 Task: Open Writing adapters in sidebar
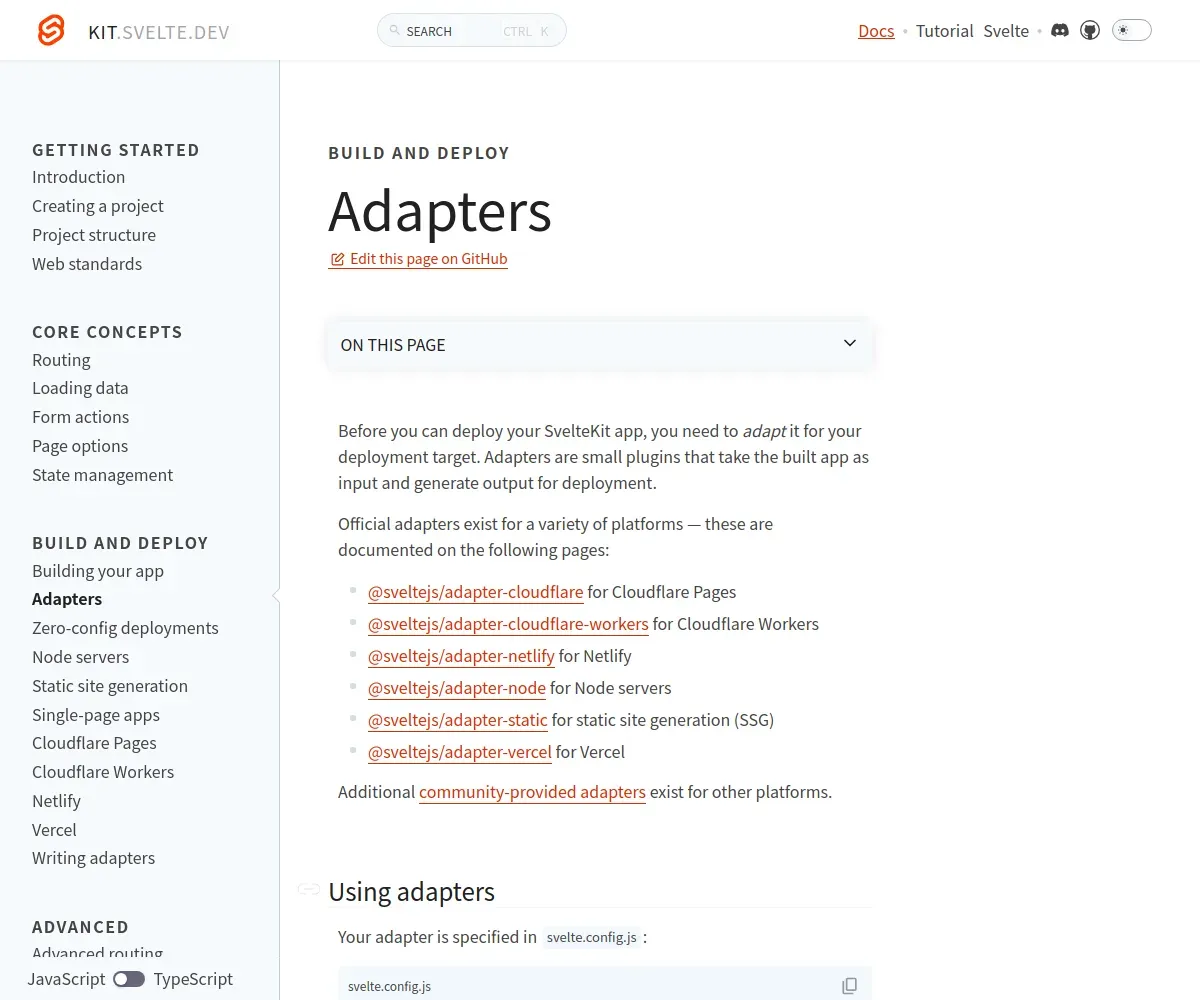tap(93, 858)
